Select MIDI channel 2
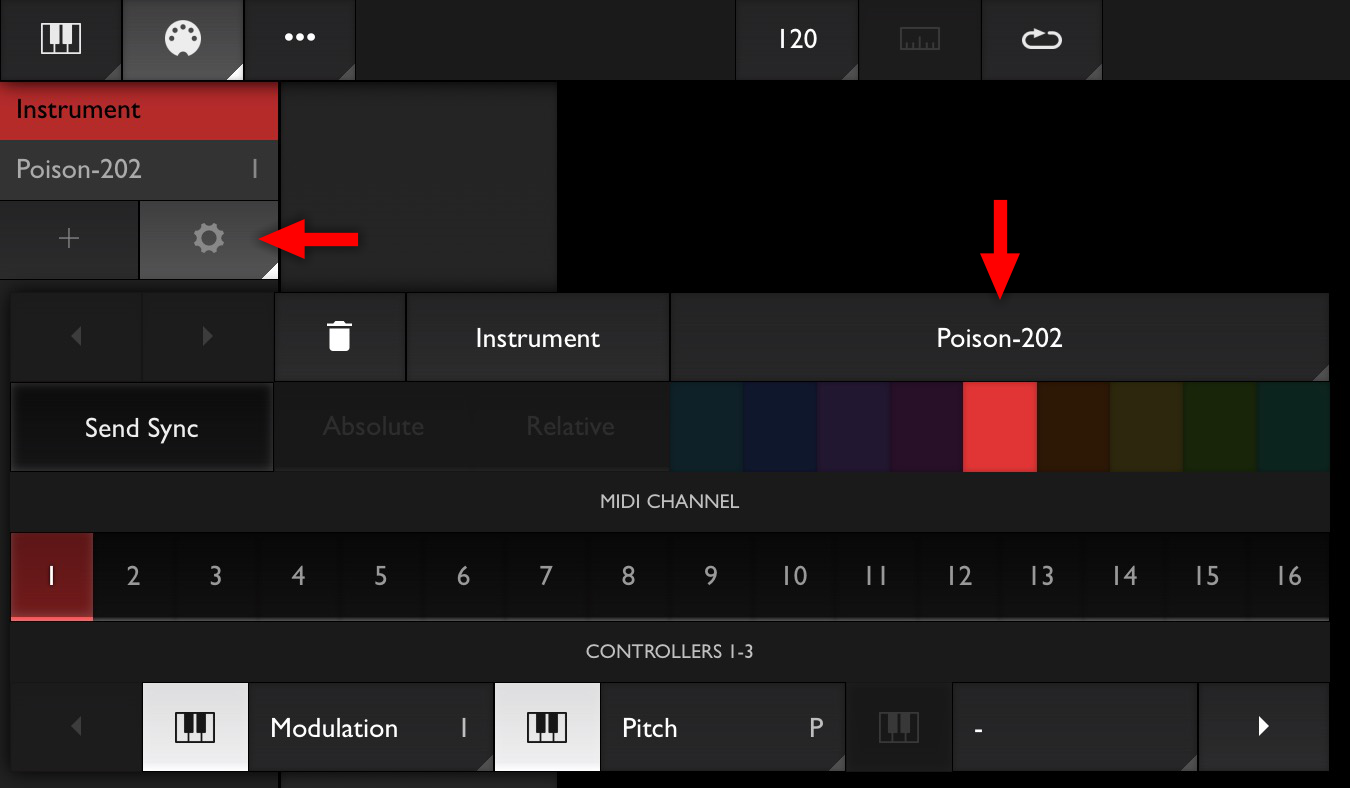The width and height of the screenshot is (1350, 788). click(x=134, y=576)
